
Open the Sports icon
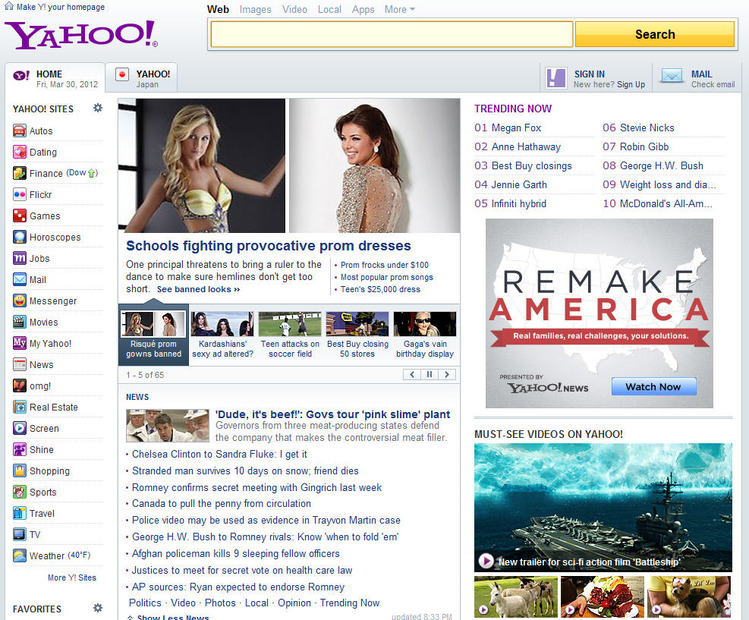(x=20, y=492)
